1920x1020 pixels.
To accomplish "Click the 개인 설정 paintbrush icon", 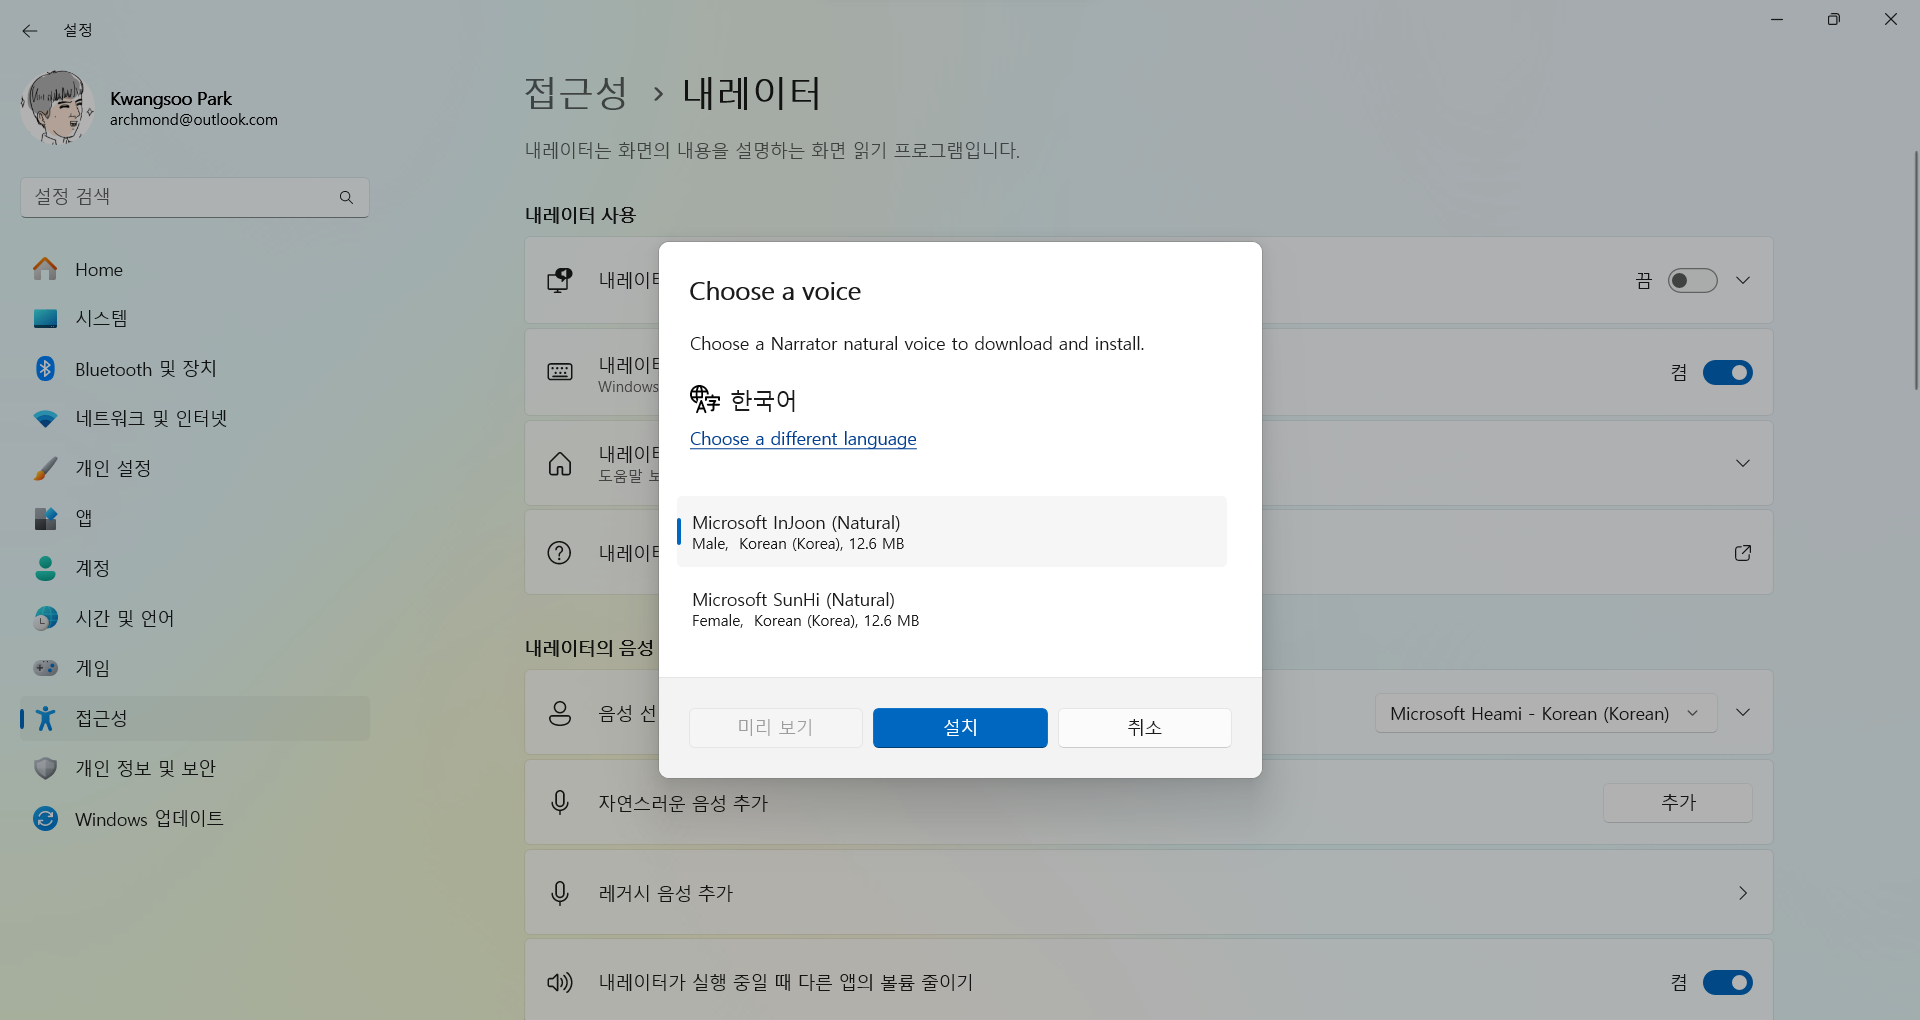I will pyautogui.click(x=45, y=468).
